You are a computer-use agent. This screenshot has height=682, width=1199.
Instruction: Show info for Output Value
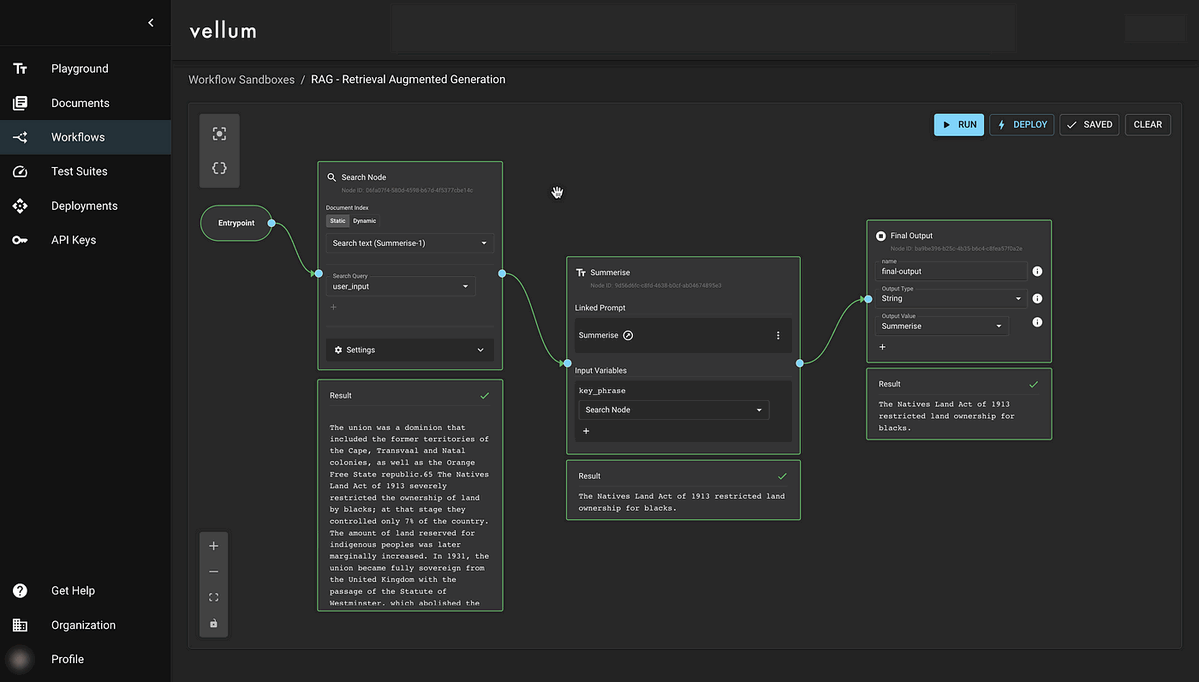pos(1038,323)
